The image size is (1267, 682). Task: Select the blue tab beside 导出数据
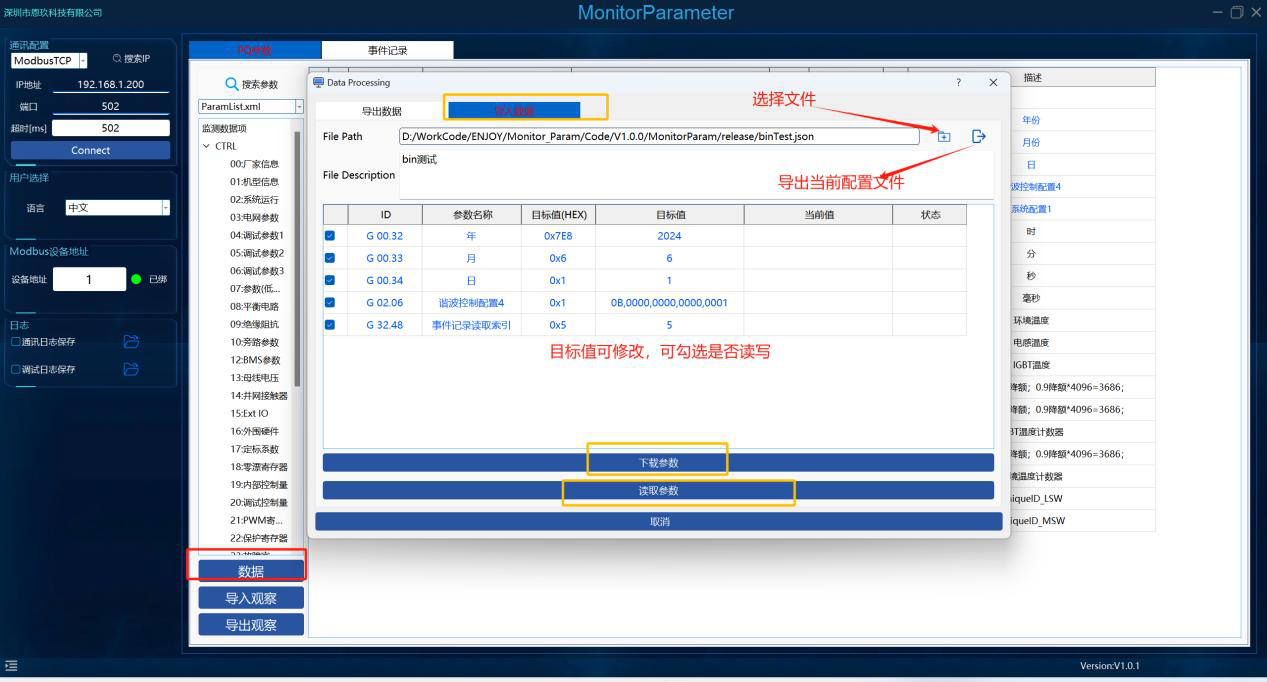point(514,111)
